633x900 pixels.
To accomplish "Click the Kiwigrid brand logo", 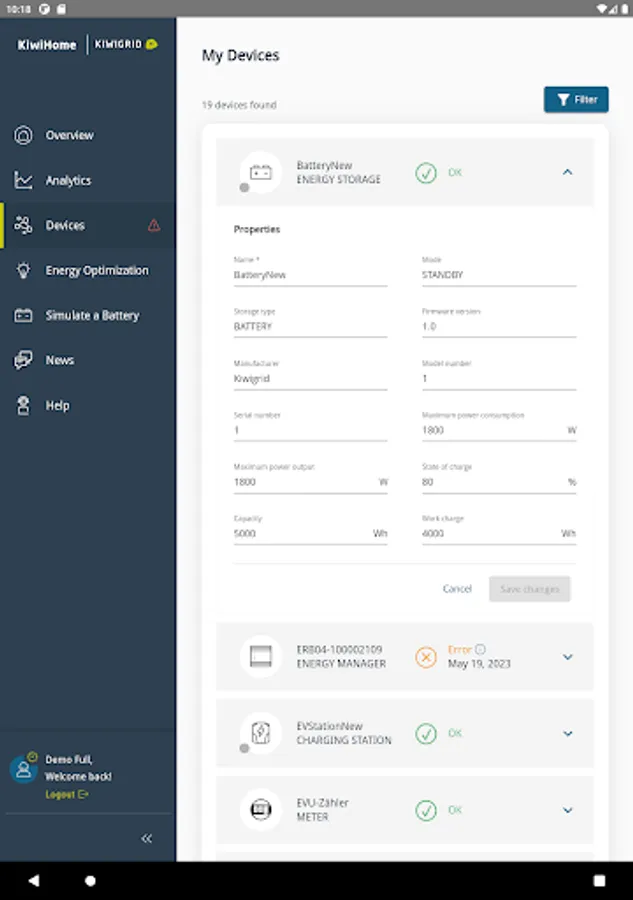I will coord(126,44).
